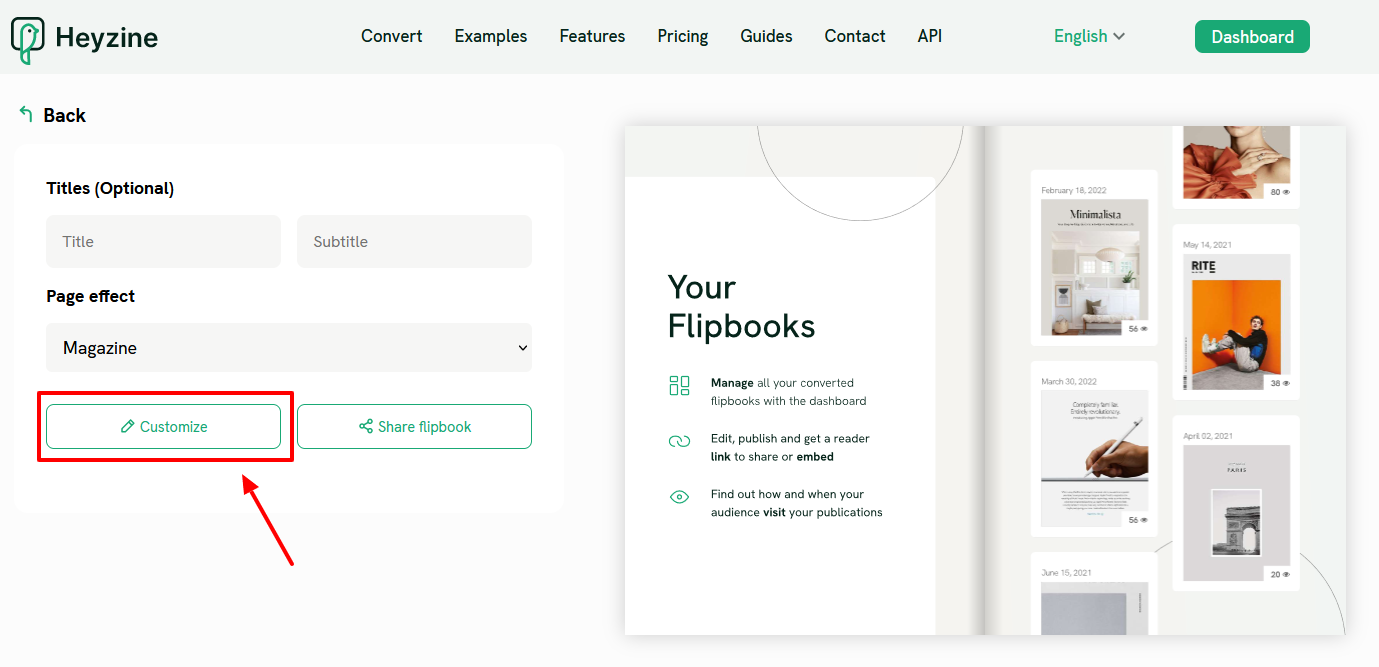Select the March 30, 2022 flipbook thumbnail
1379x667 pixels.
pyautogui.click(x=1094, y=458)
